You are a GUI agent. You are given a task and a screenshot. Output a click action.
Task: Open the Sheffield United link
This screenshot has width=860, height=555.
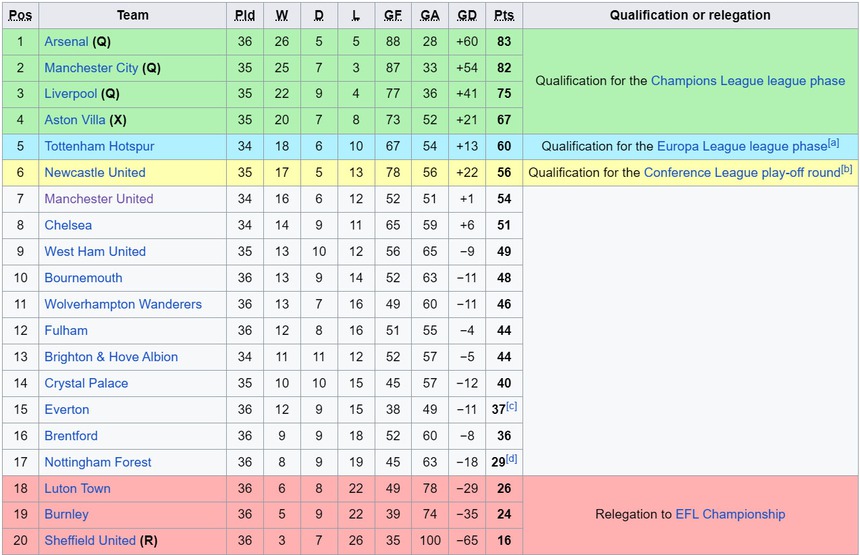[x=89, y=541]
